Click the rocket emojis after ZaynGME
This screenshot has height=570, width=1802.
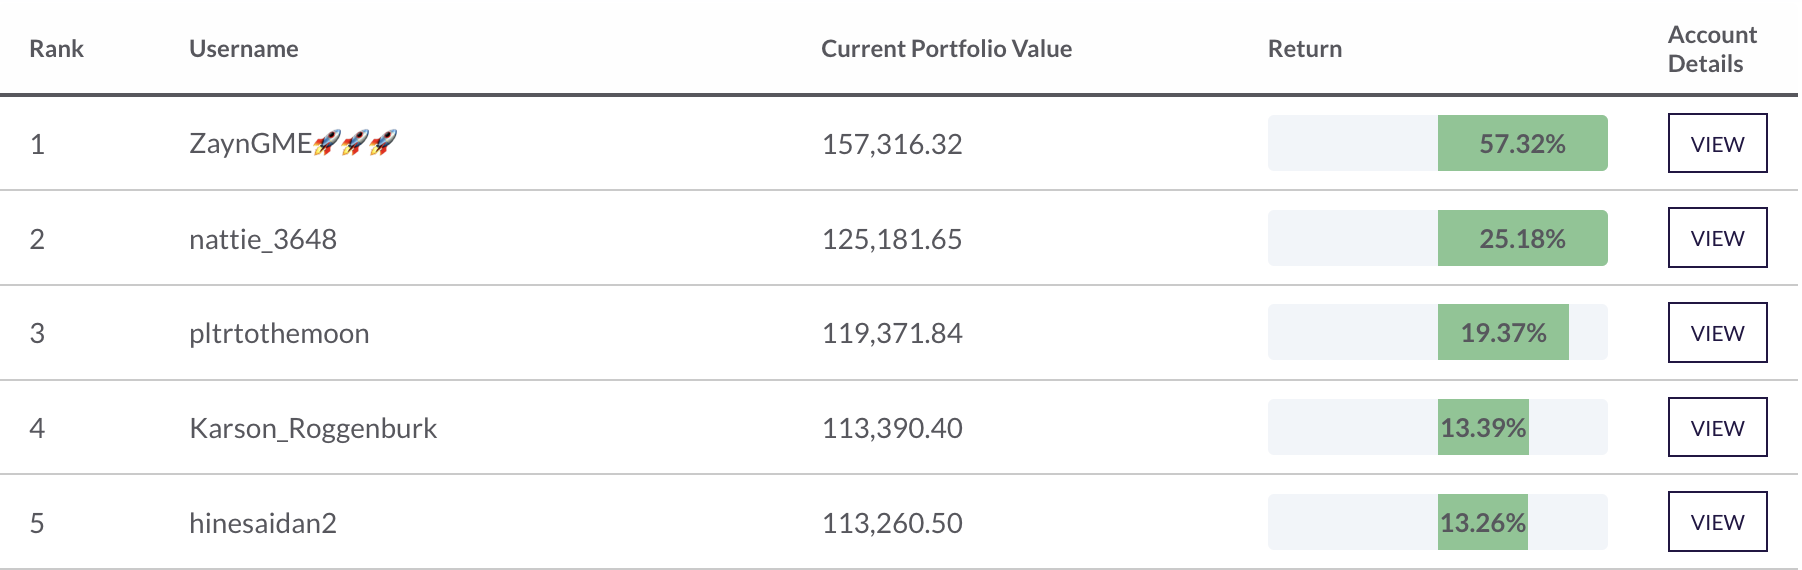(355, 143)
